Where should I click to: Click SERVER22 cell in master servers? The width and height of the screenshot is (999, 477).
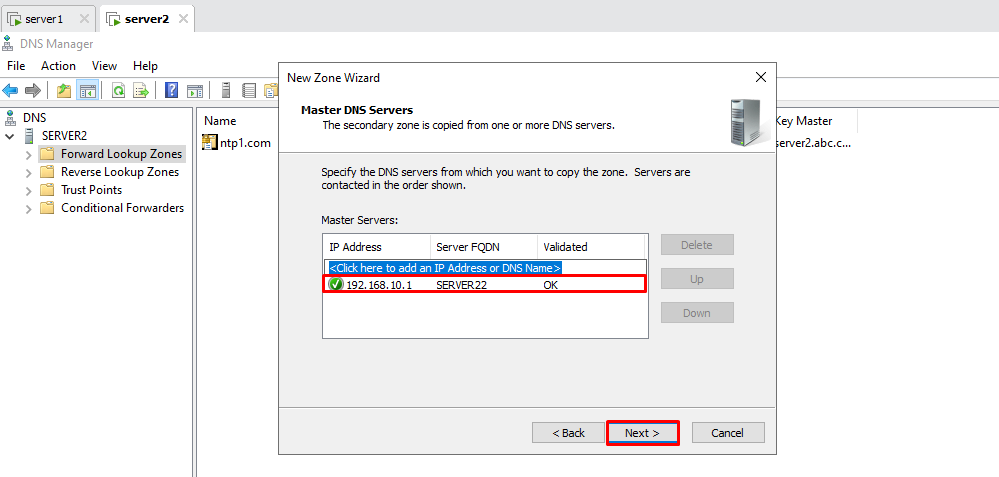tap(461, 285)
